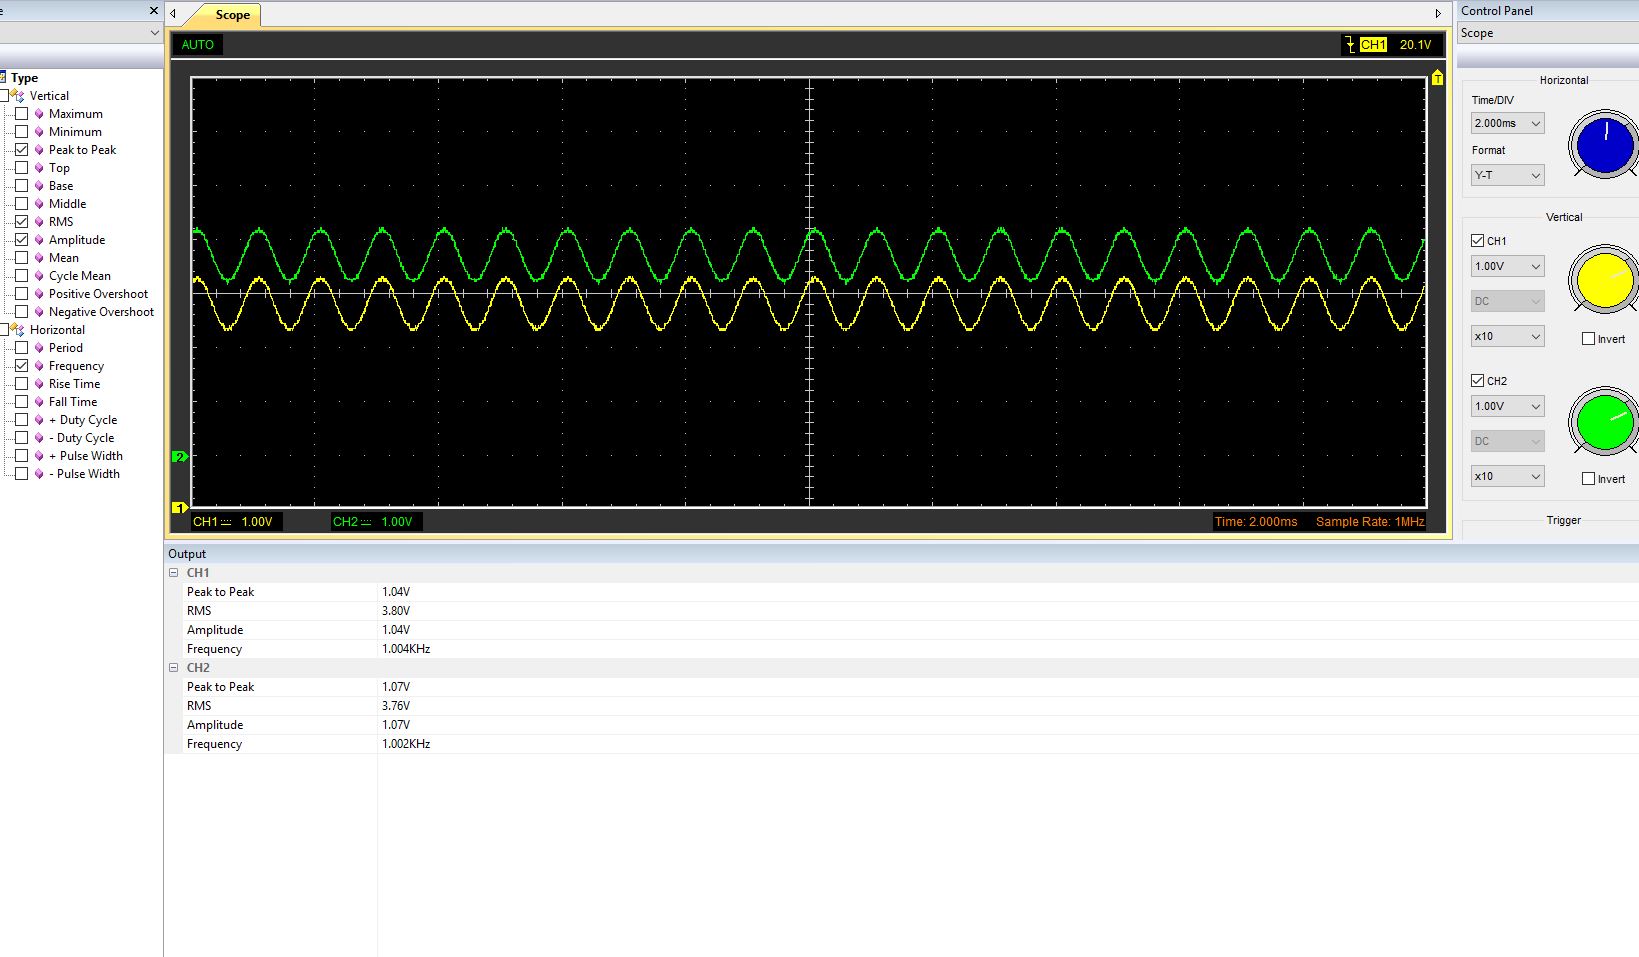The height and width of the screenshot is (957, 1639).
Task: Close the left measurement panel
Action: (153, 11)
